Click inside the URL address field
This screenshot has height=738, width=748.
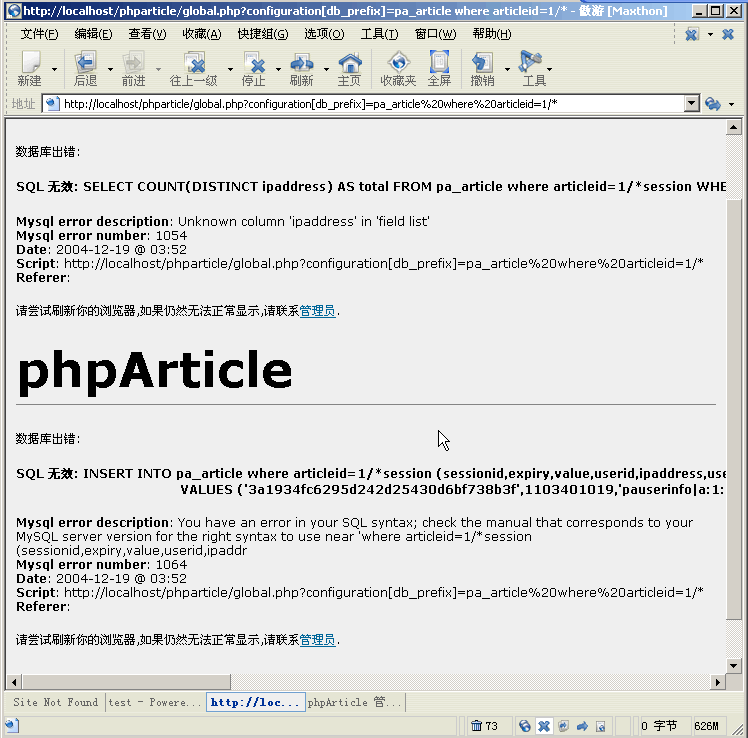(370, 104)
